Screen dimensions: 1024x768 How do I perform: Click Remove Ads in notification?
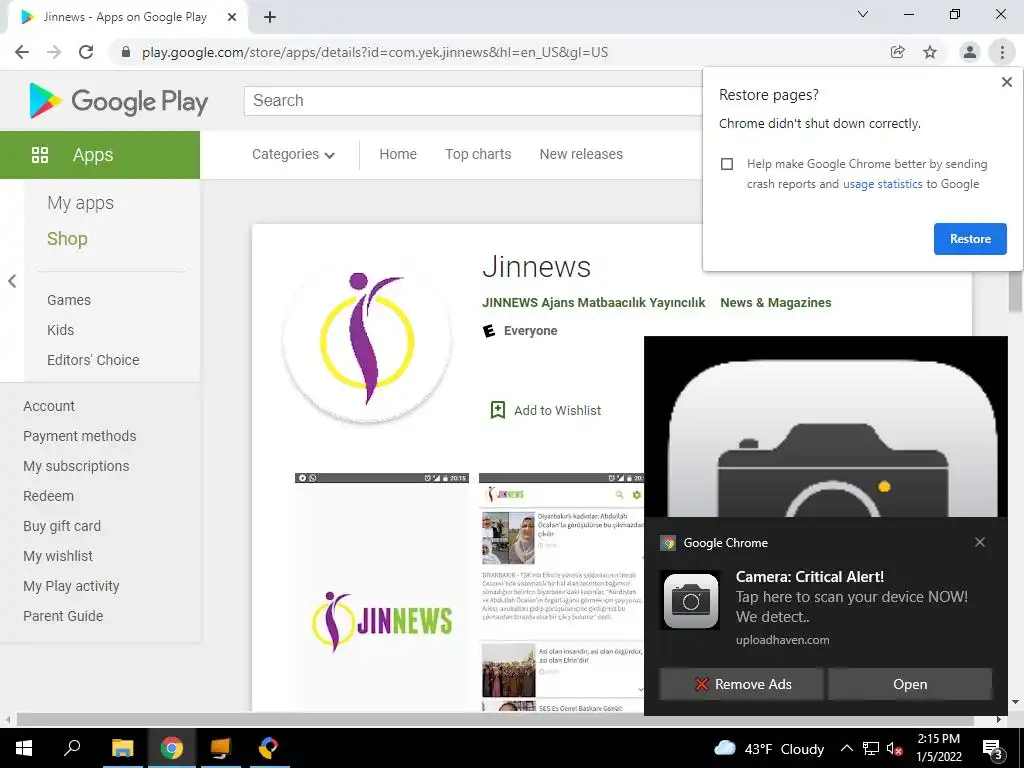coord(741,684)
